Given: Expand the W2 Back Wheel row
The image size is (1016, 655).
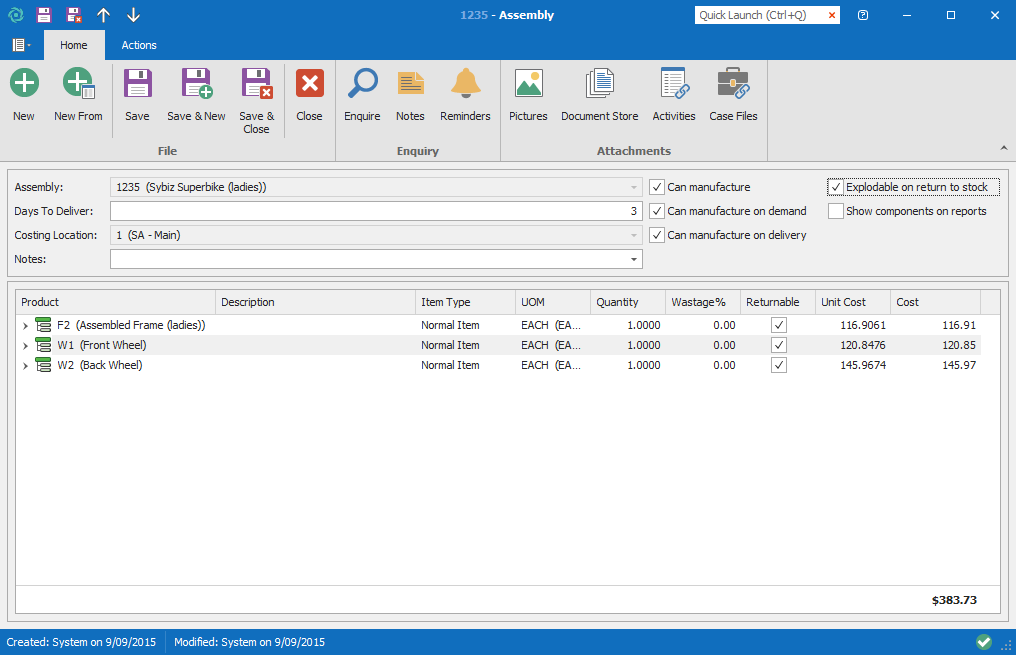Looking at the screenshot, I should click(26, 366).
